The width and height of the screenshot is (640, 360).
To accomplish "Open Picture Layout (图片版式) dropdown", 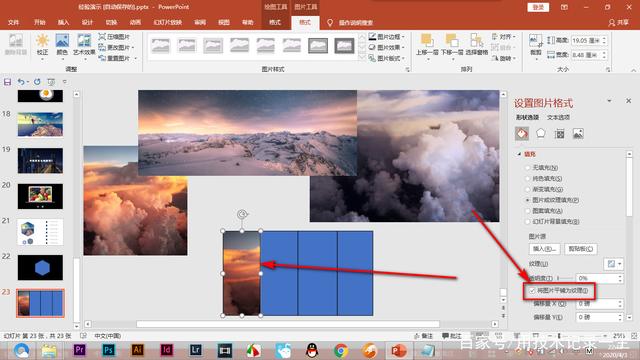I will (387, 58).
